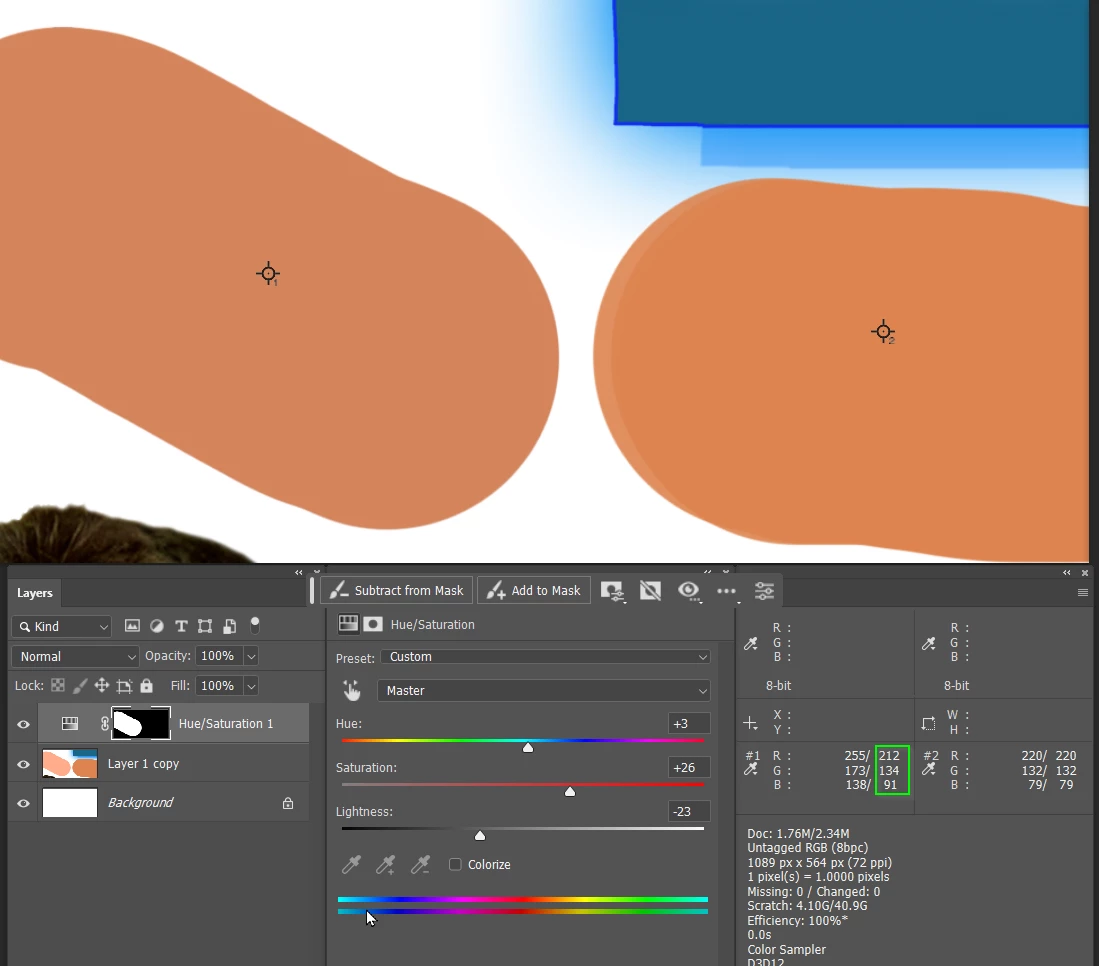The height and width of the screenshot is (966, 1099).
Task: Toggle prevent artboard auto-nesting lock
Action: [x=124, y=686]
